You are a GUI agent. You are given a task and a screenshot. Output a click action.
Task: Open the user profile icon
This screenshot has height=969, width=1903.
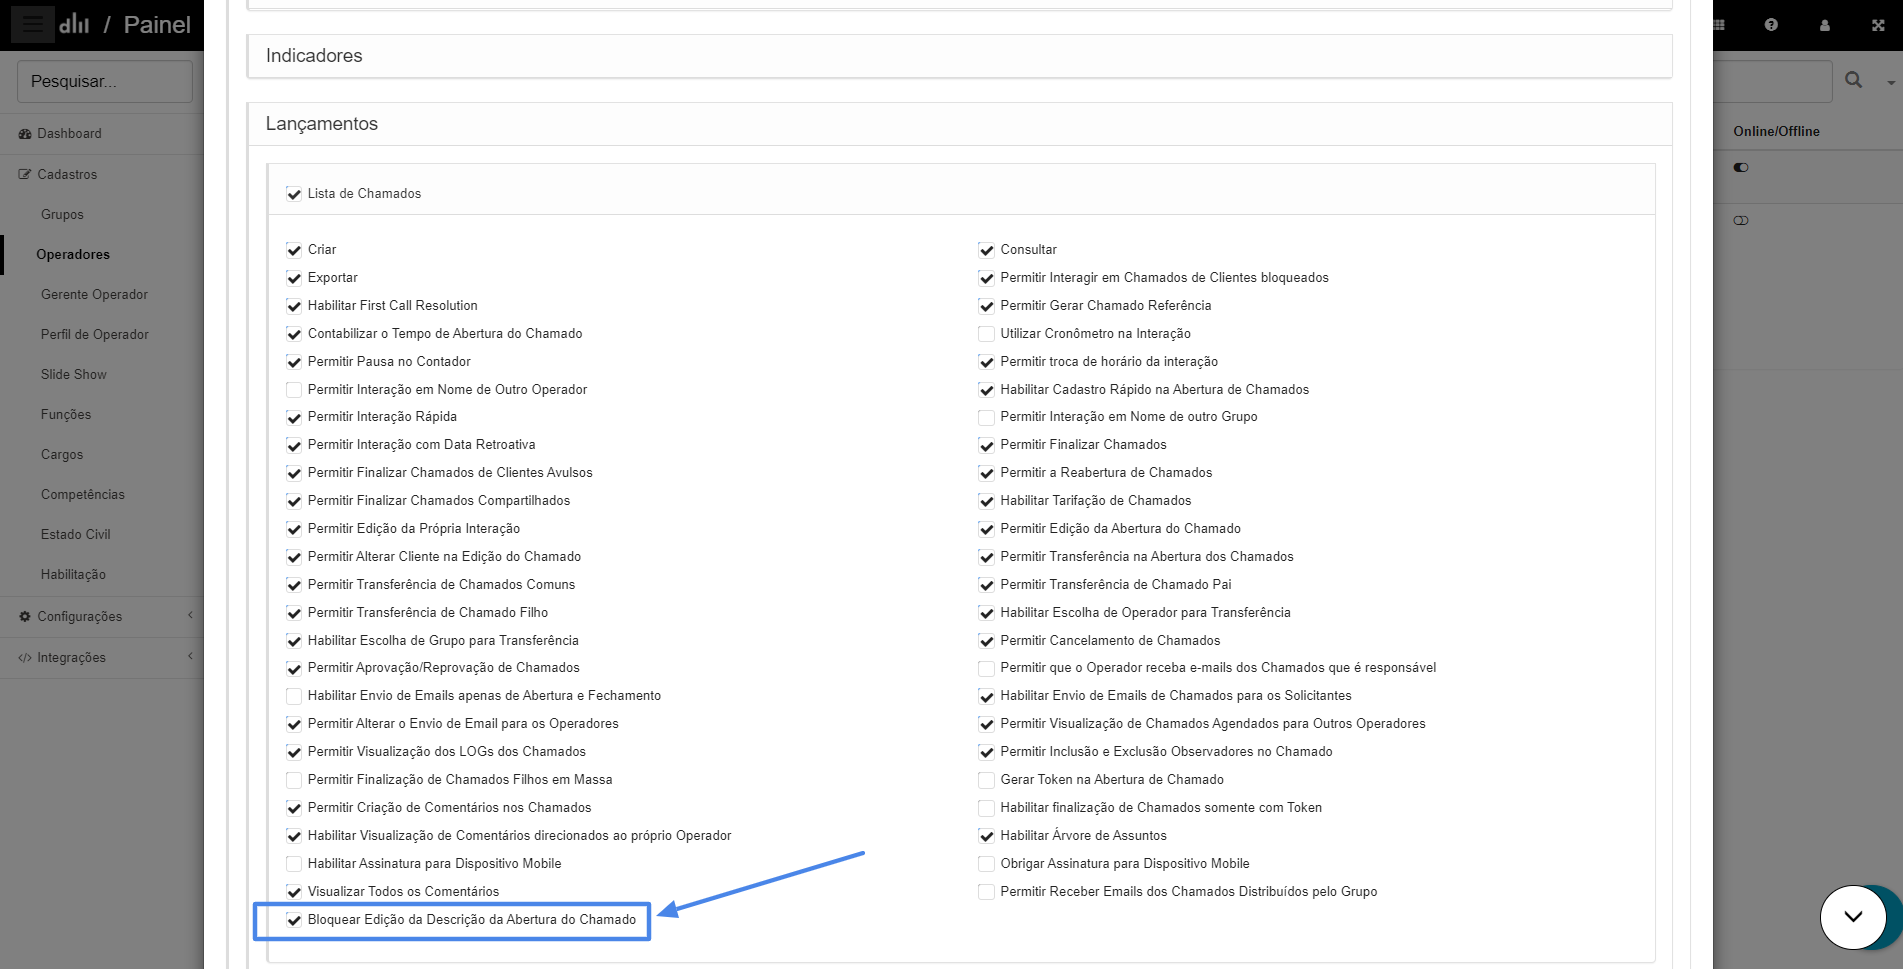point(1825,25)
